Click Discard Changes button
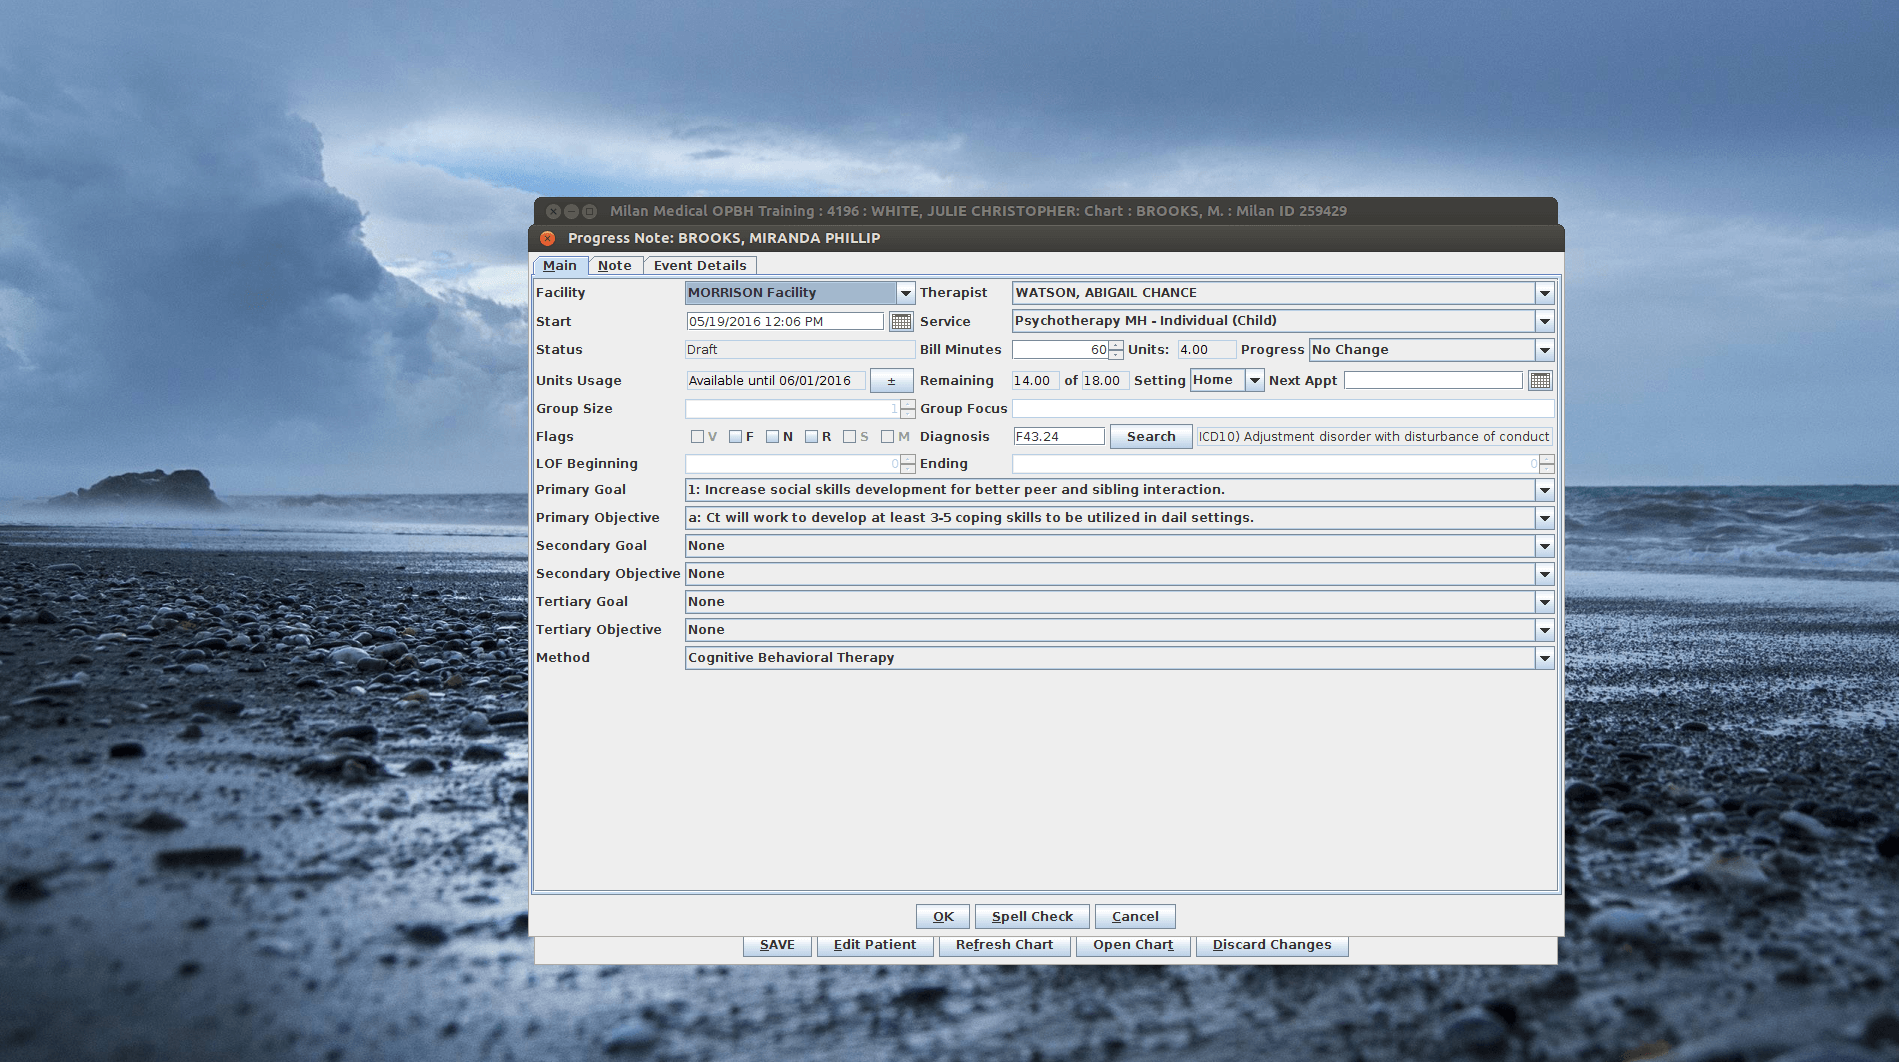The width and height of the screenshot is (1899, 1062). pyautogui.click(x=1272, y=945)
